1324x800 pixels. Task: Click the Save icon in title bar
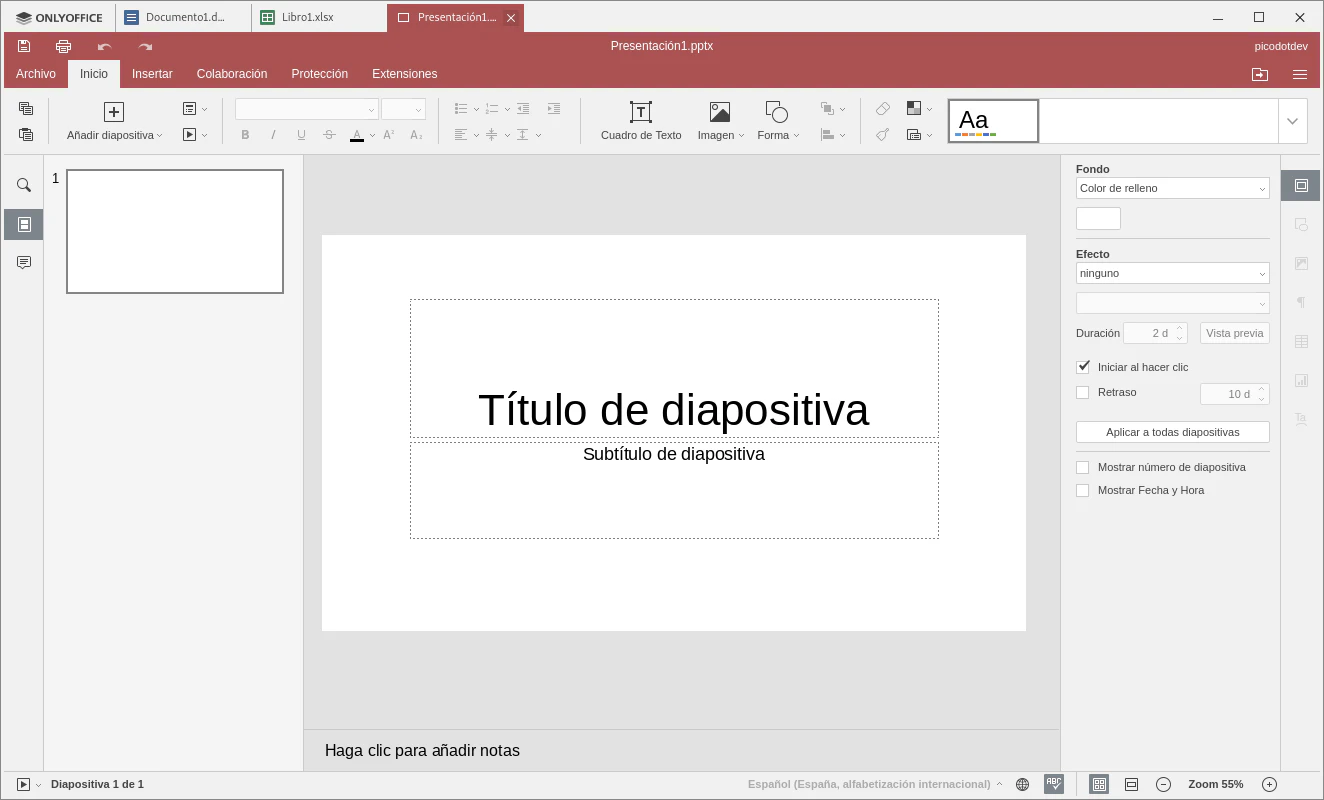click(24, 46)
